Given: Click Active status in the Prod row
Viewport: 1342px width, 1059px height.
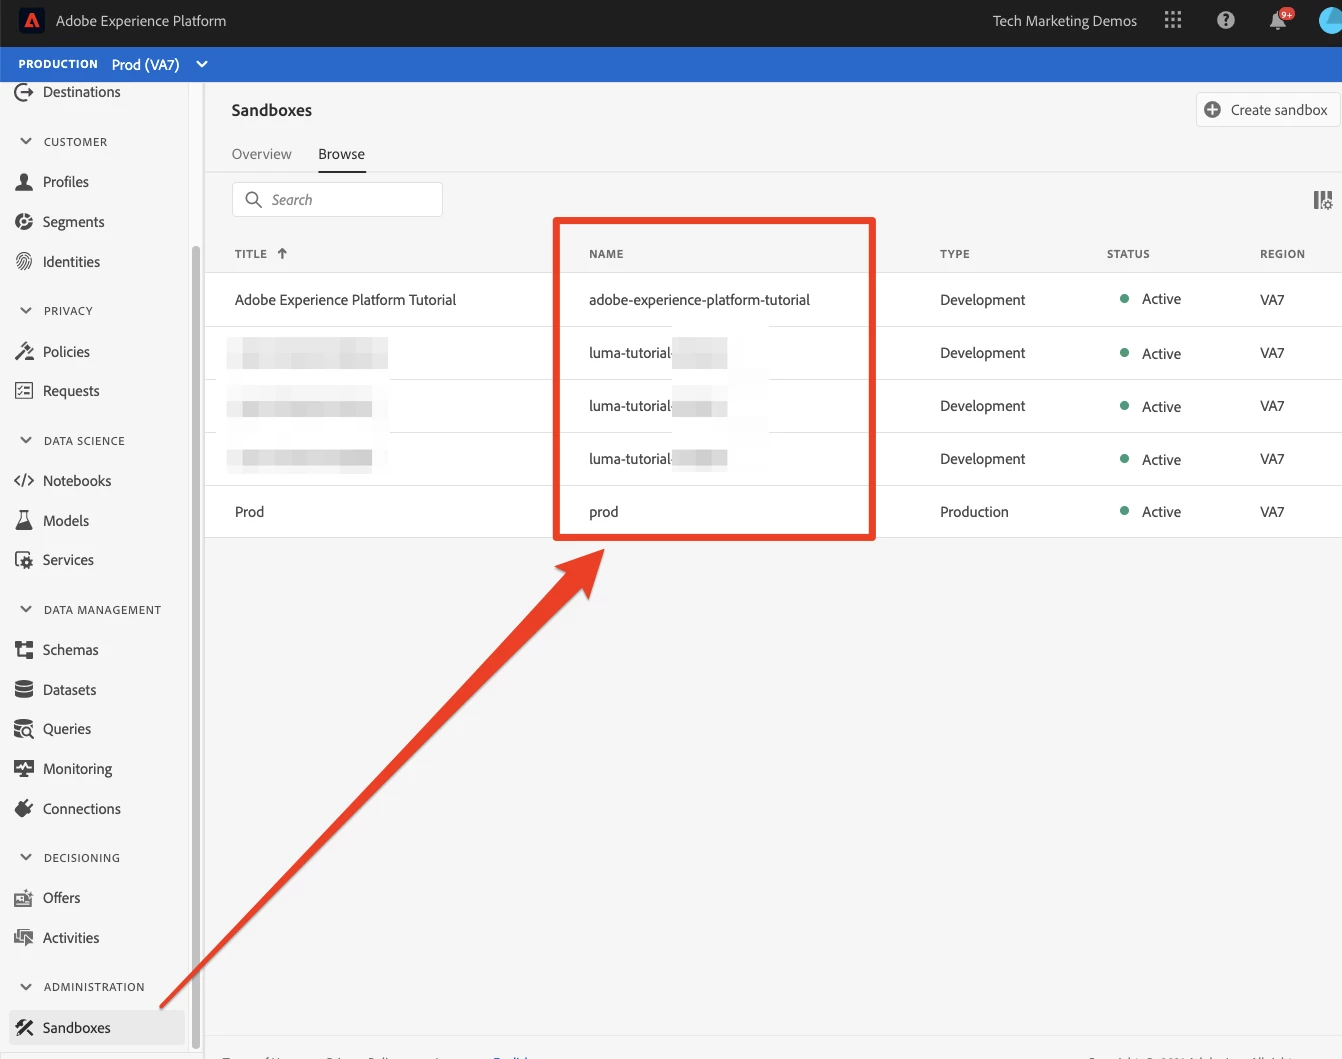Looking at the screenshot, I should pos(1161,512).
